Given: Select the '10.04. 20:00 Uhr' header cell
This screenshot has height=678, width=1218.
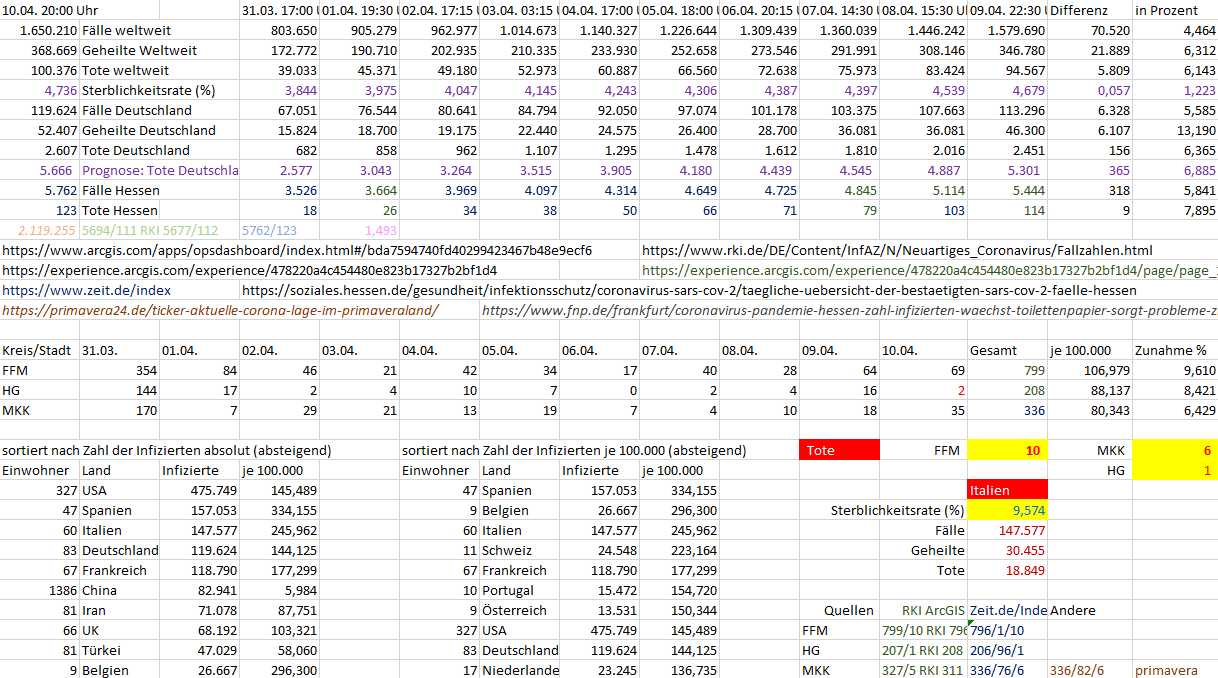Looking at the screenshot, I should pos(50,10).
